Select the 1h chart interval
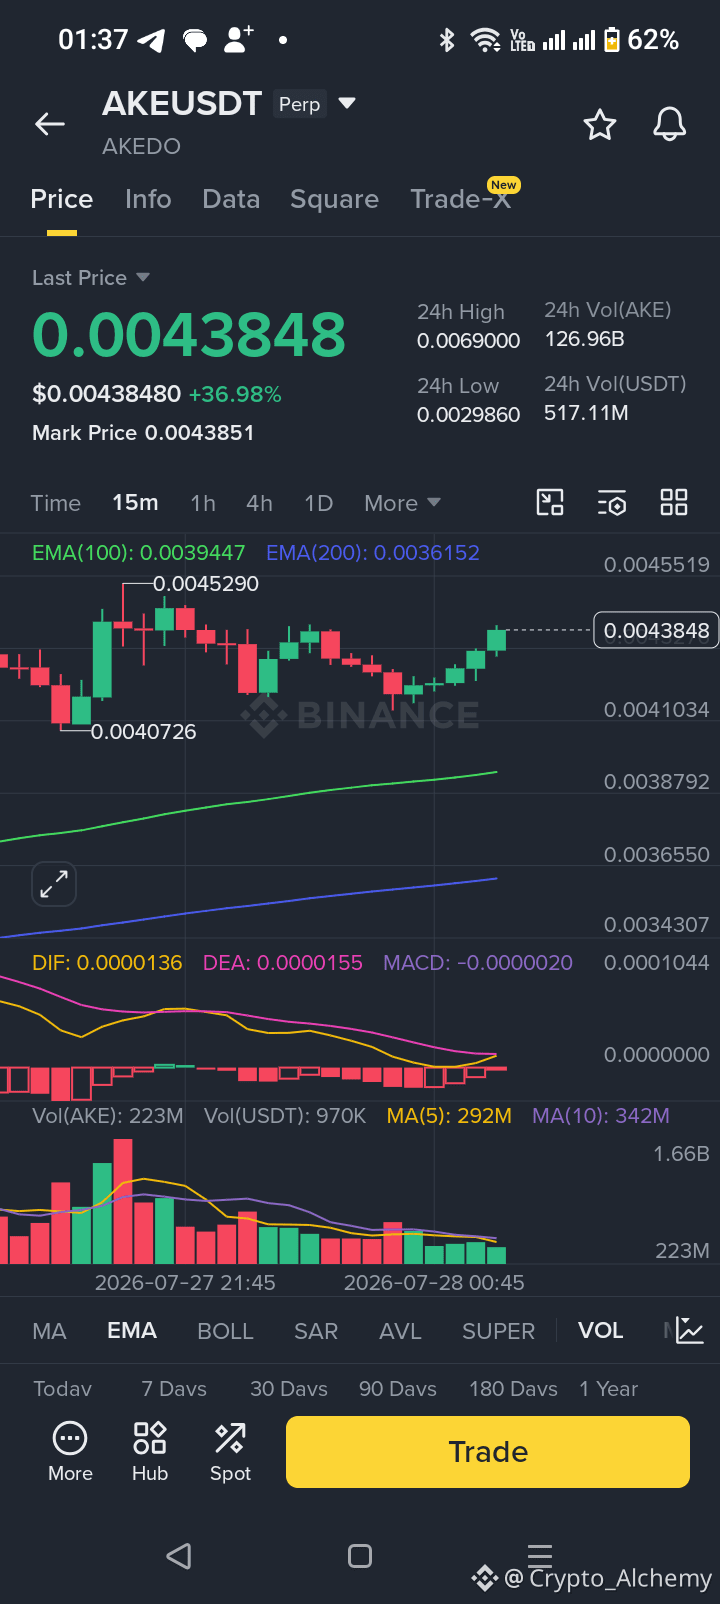The width and height of the screenshot is (720, 1604). (x=203, y=503)
